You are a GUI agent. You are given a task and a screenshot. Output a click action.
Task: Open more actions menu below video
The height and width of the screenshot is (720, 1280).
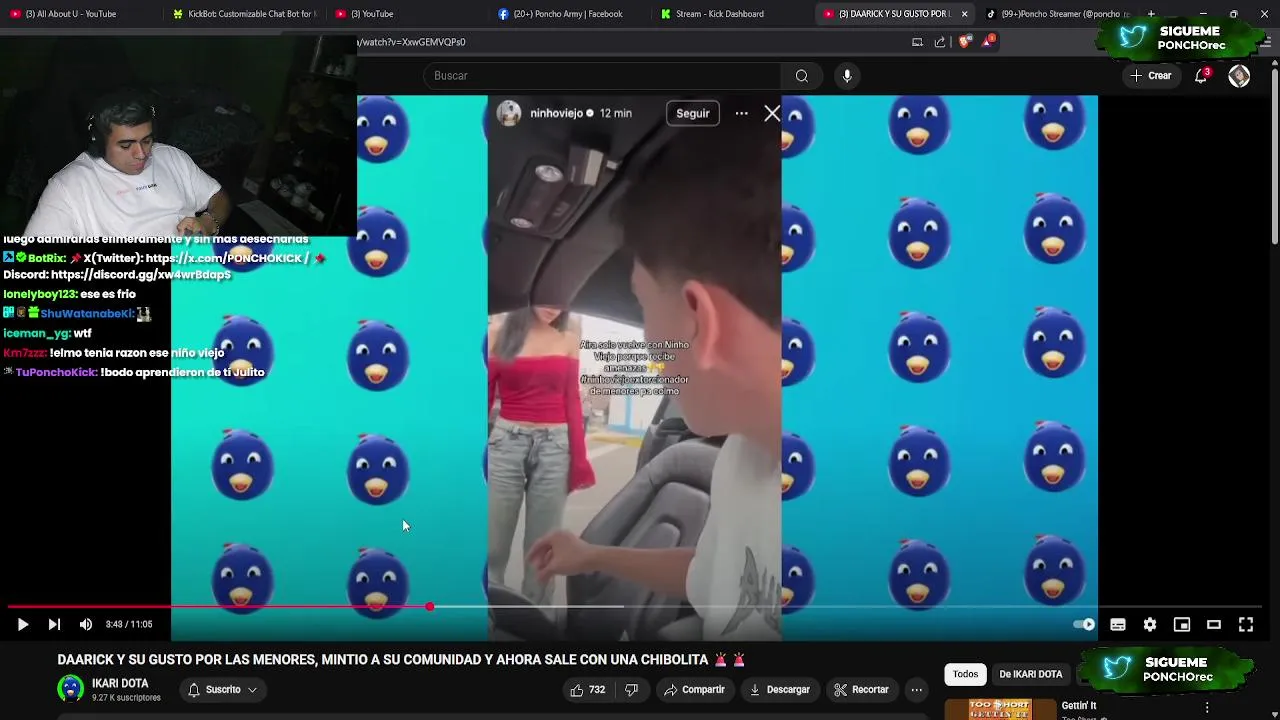[916, 689]
